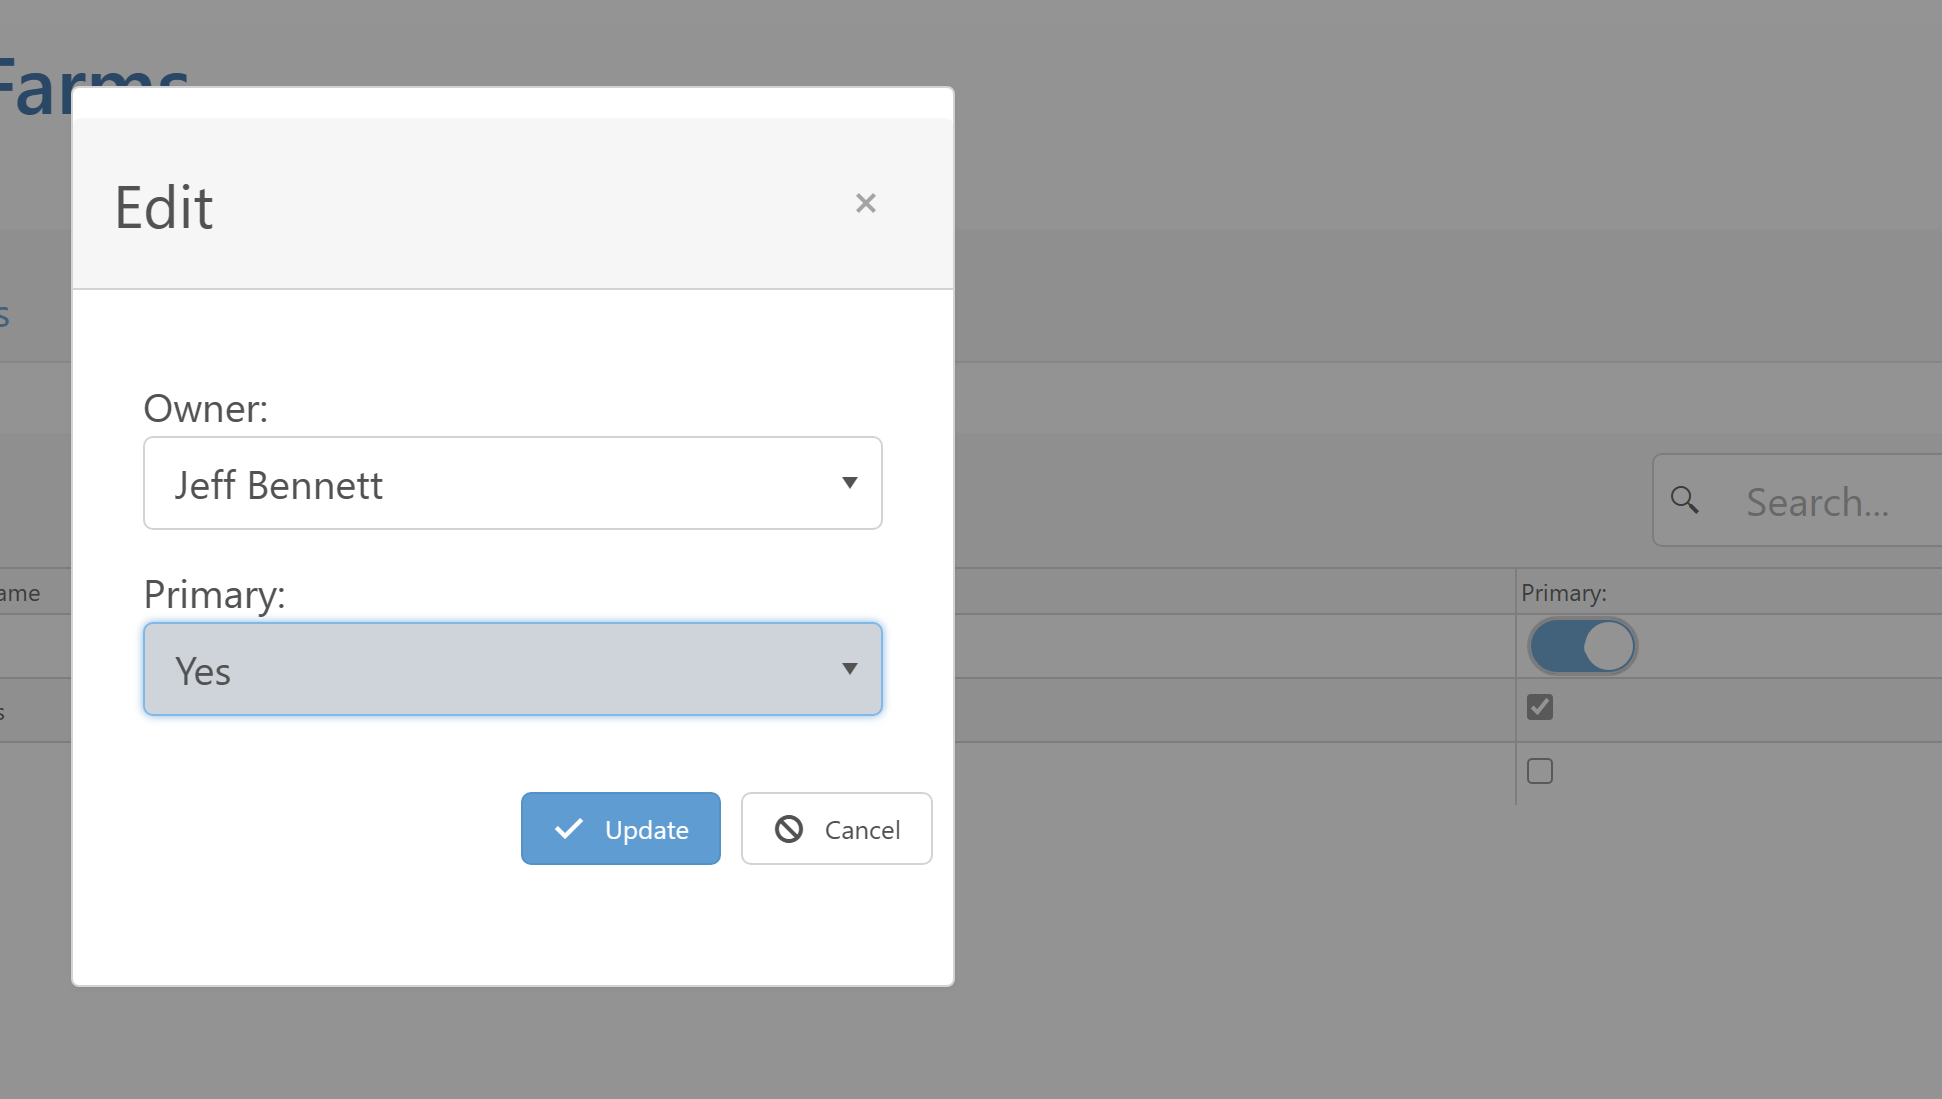Turn off the Primary toggle switch

[x=1582, y=647]
